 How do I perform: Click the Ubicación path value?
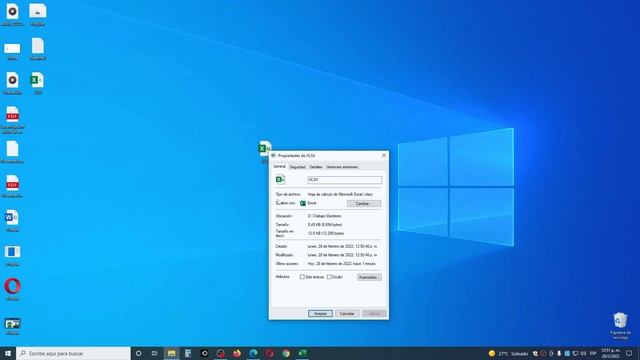(324, 216)
